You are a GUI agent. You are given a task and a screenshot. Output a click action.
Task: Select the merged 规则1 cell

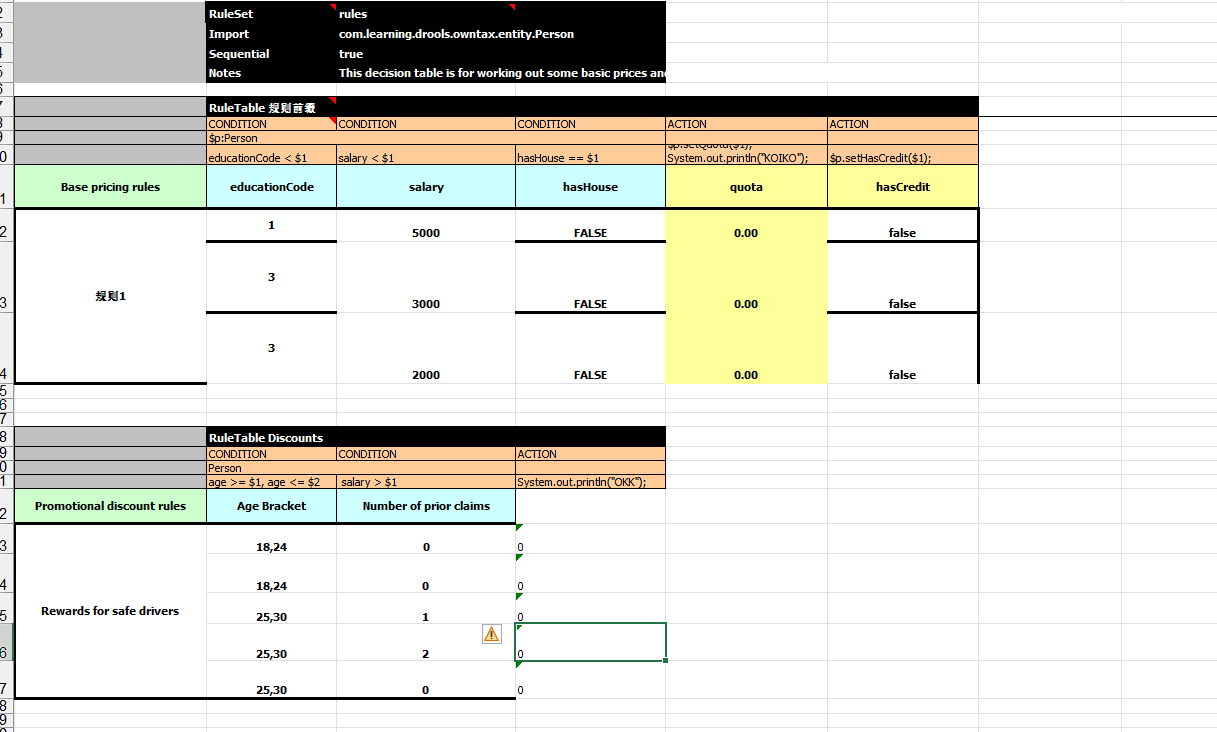click(110, 296)
